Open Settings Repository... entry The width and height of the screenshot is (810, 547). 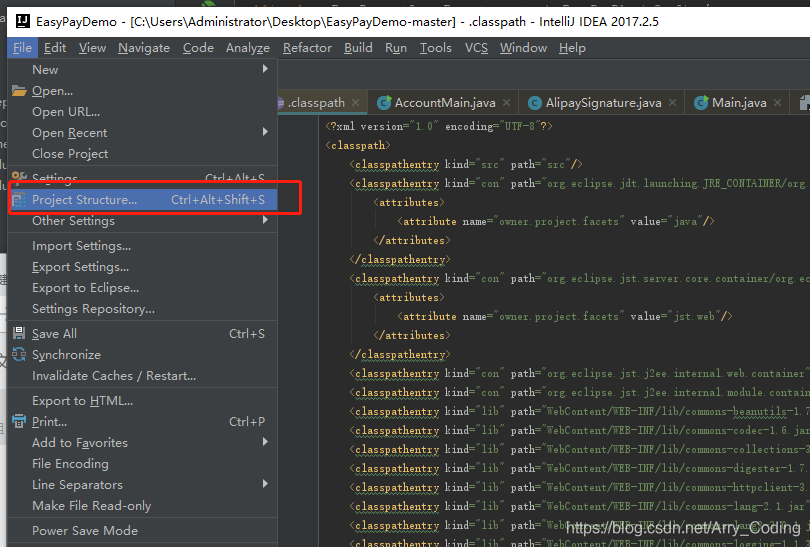143,309
